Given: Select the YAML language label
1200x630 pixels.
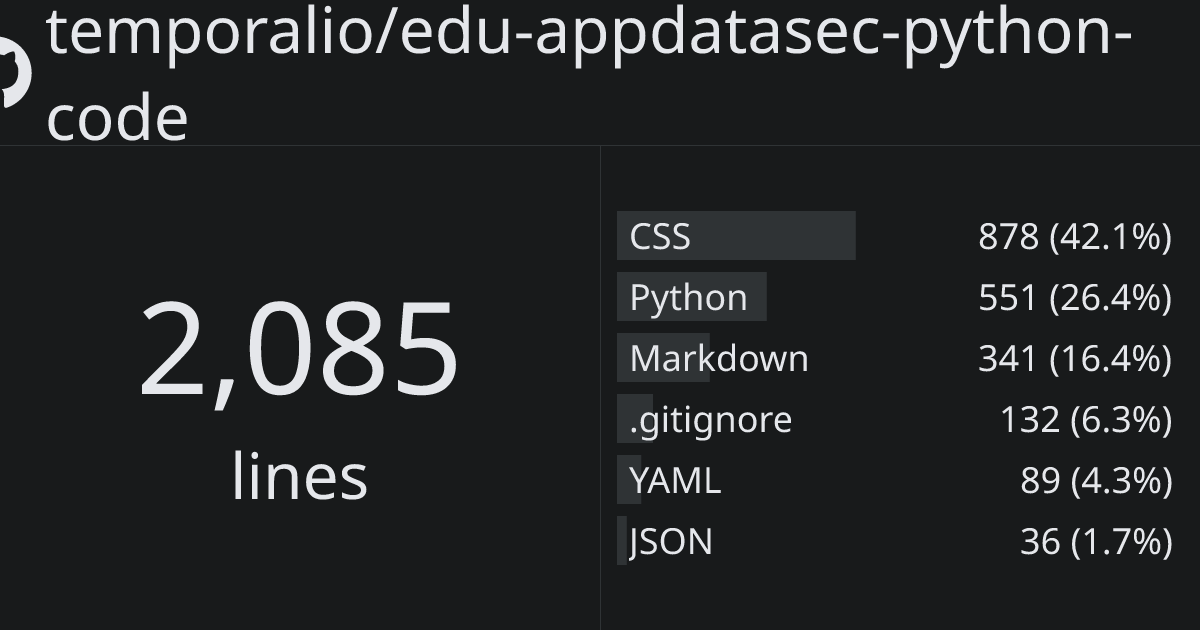Looking at the screenshot, I should click(675, 481).
